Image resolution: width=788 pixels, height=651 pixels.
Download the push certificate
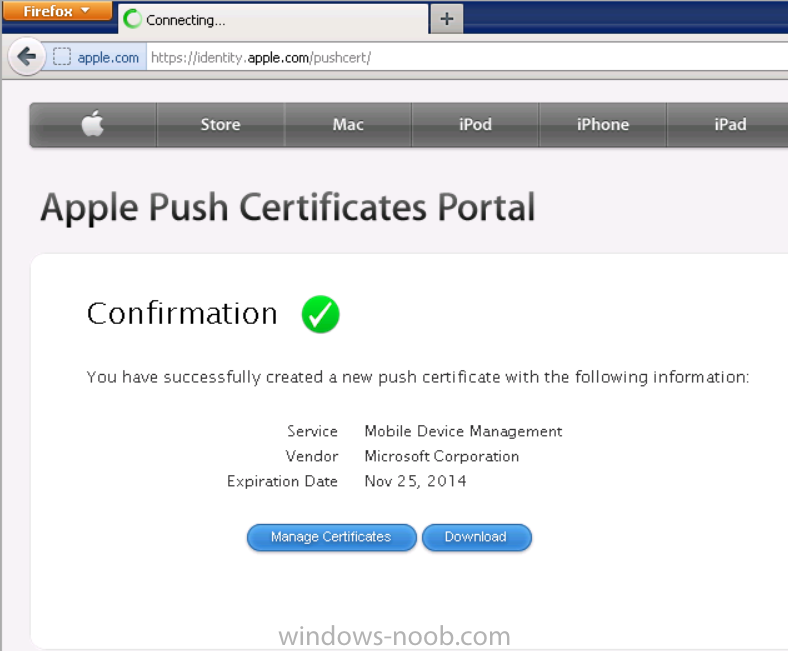[476, 537]
